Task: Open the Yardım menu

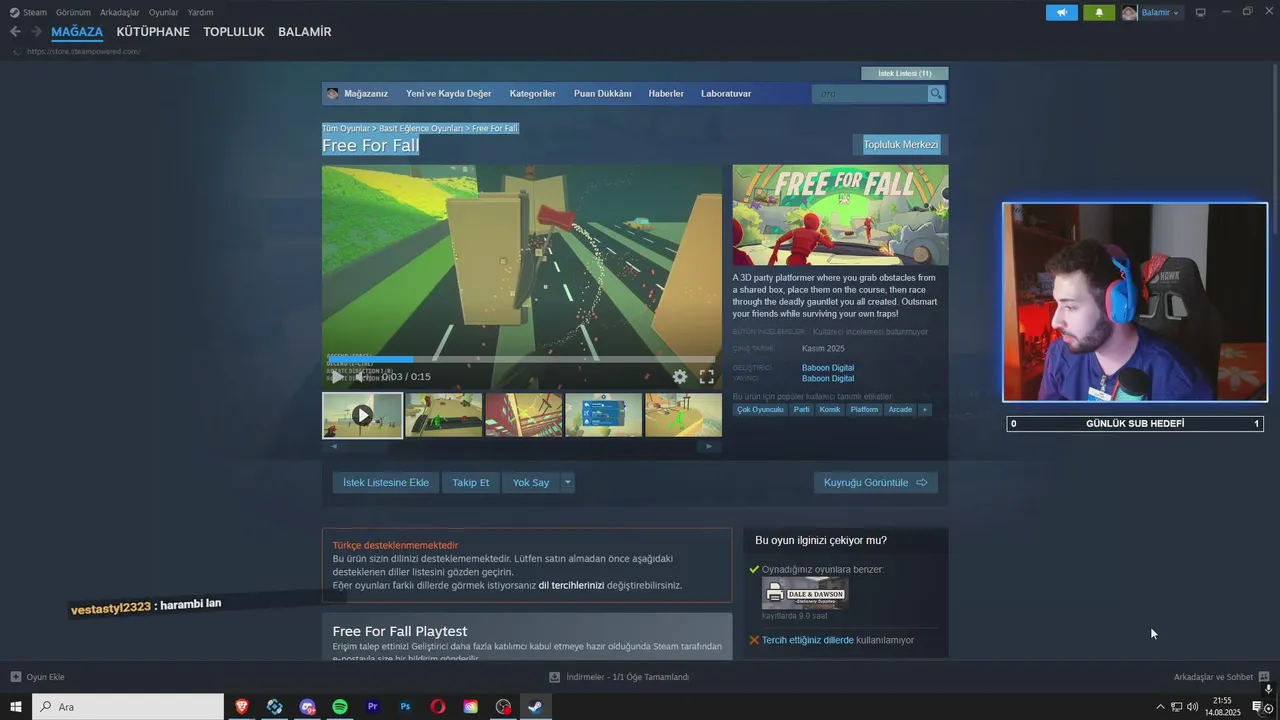Action: [200, 12]
